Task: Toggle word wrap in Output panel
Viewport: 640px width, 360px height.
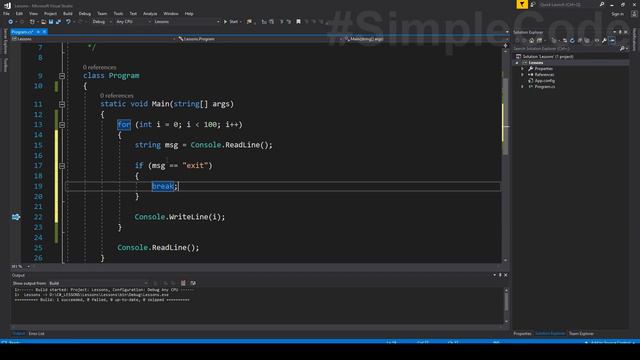Action: [x=193, y=283]
